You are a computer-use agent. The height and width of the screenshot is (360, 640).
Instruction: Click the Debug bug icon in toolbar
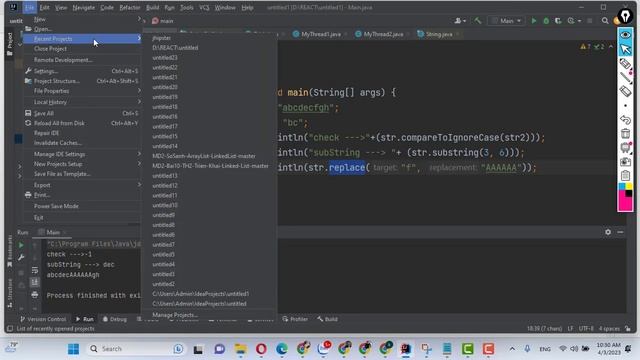546,20
